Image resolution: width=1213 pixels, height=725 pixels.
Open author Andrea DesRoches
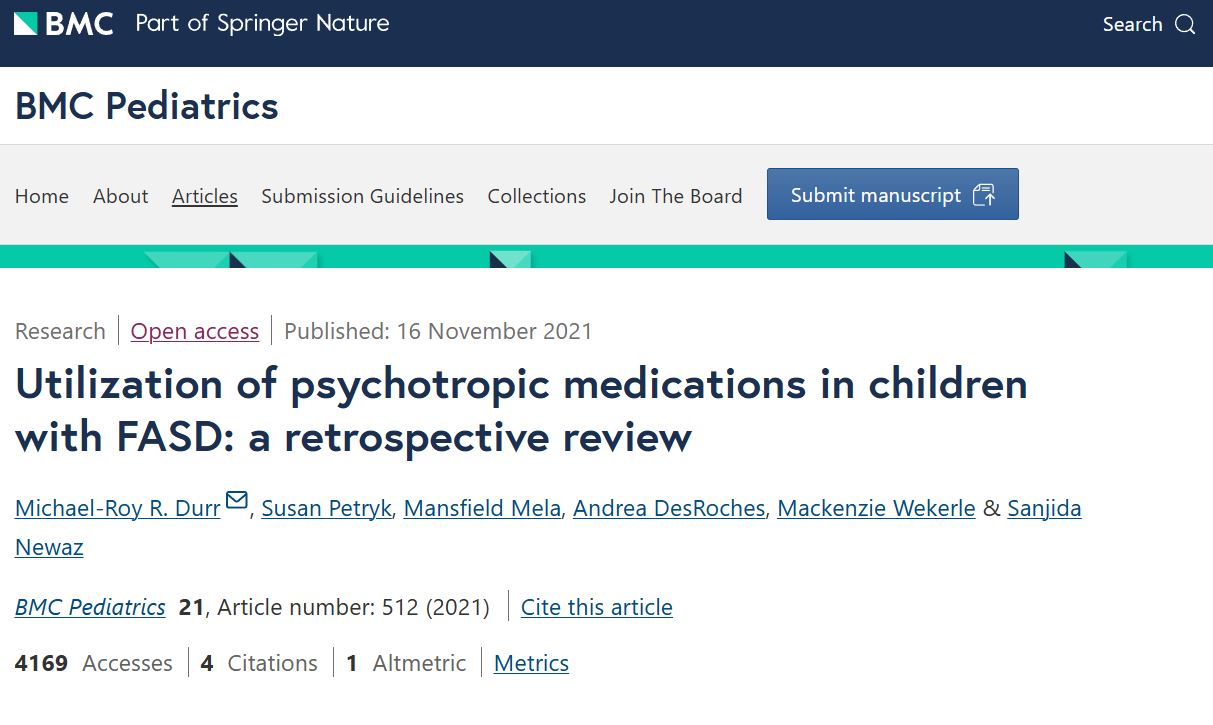tap(670, 508)
